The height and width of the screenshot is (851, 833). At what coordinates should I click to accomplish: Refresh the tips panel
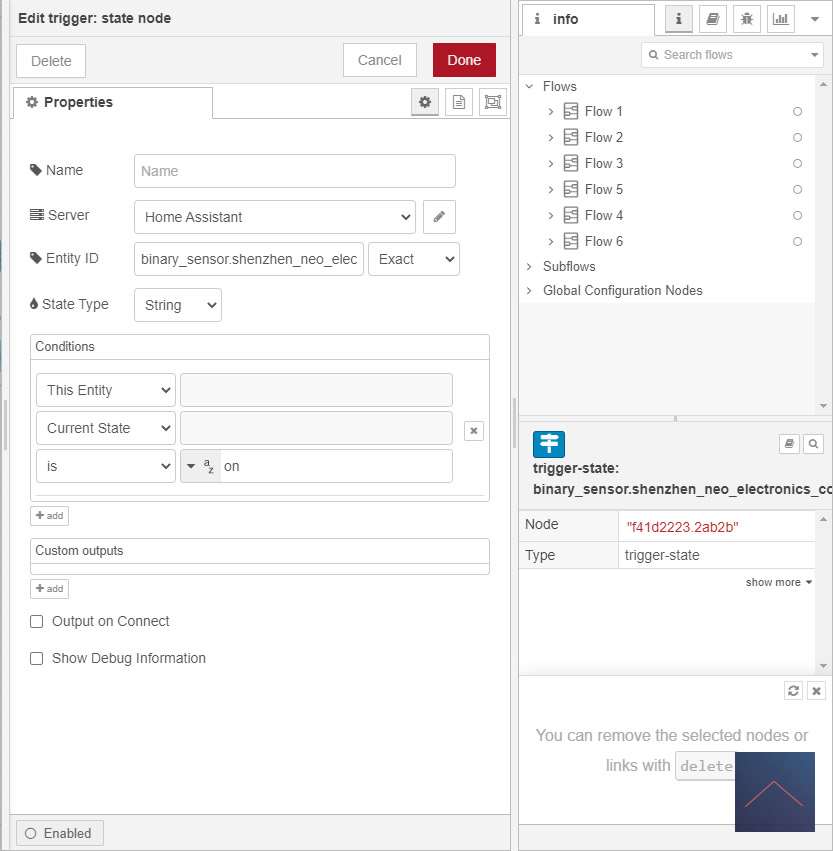(793, 691)
